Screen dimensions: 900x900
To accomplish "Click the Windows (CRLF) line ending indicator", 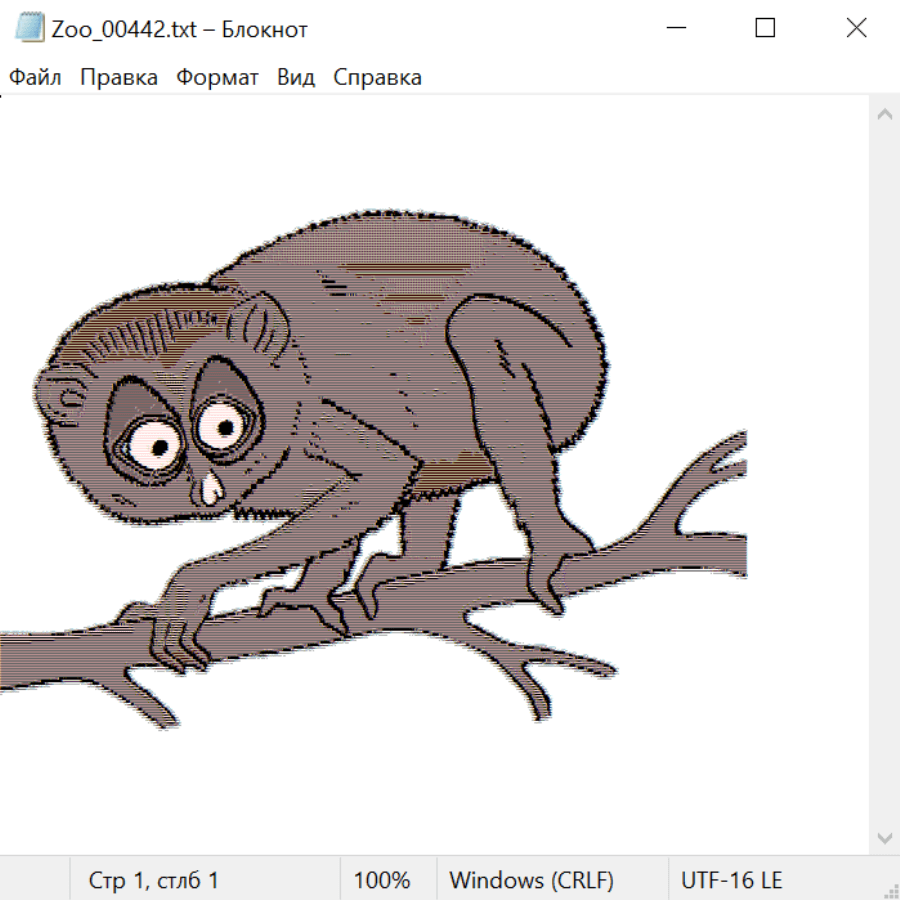I will (531, 881).
